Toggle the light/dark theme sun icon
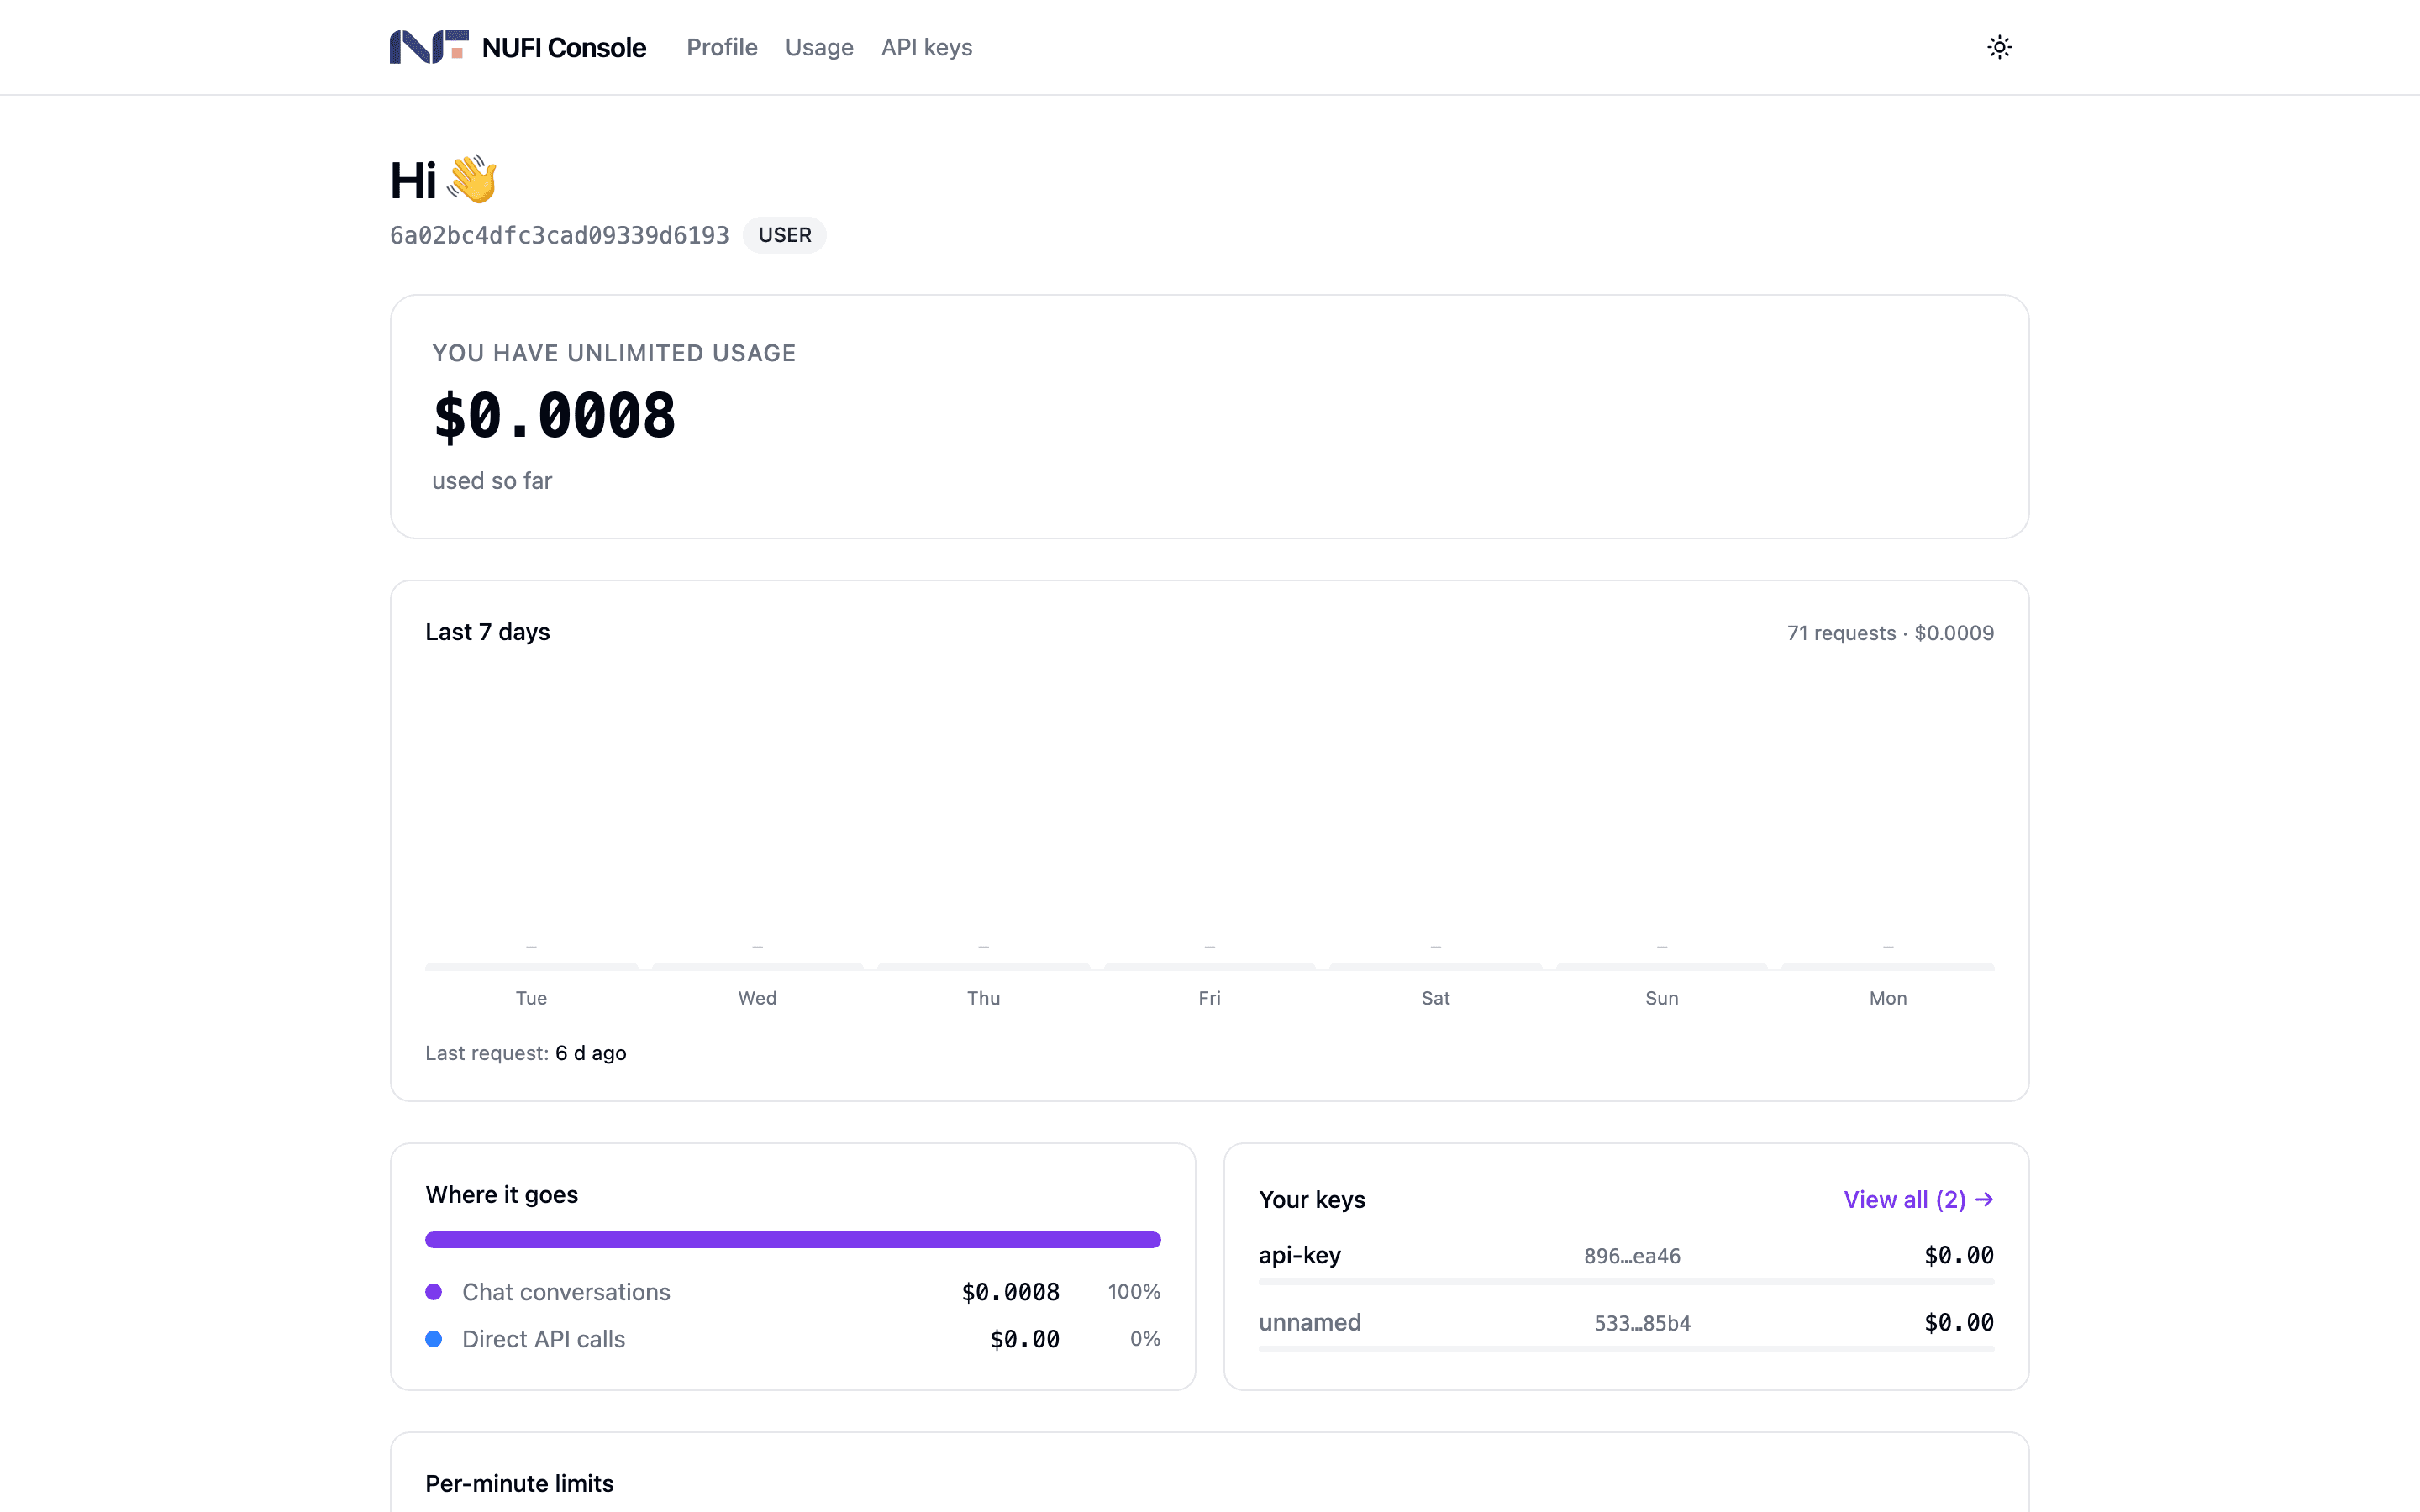This screenshot has height=1512, width=2420. click(1999, 47)
